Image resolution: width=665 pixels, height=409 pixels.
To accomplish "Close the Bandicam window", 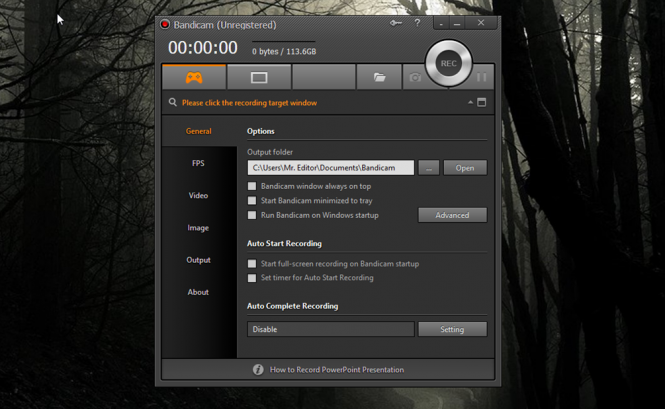I will click(x=481, y=23).
